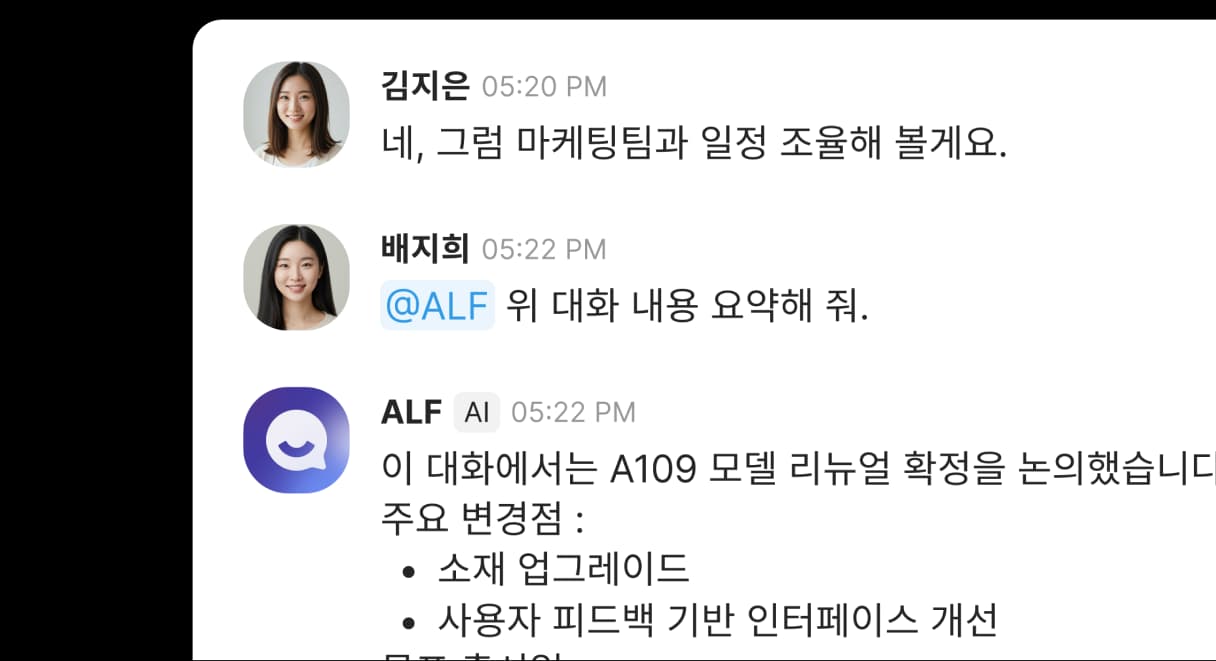Open 김지은's profile via her name

tap(425, 86)
